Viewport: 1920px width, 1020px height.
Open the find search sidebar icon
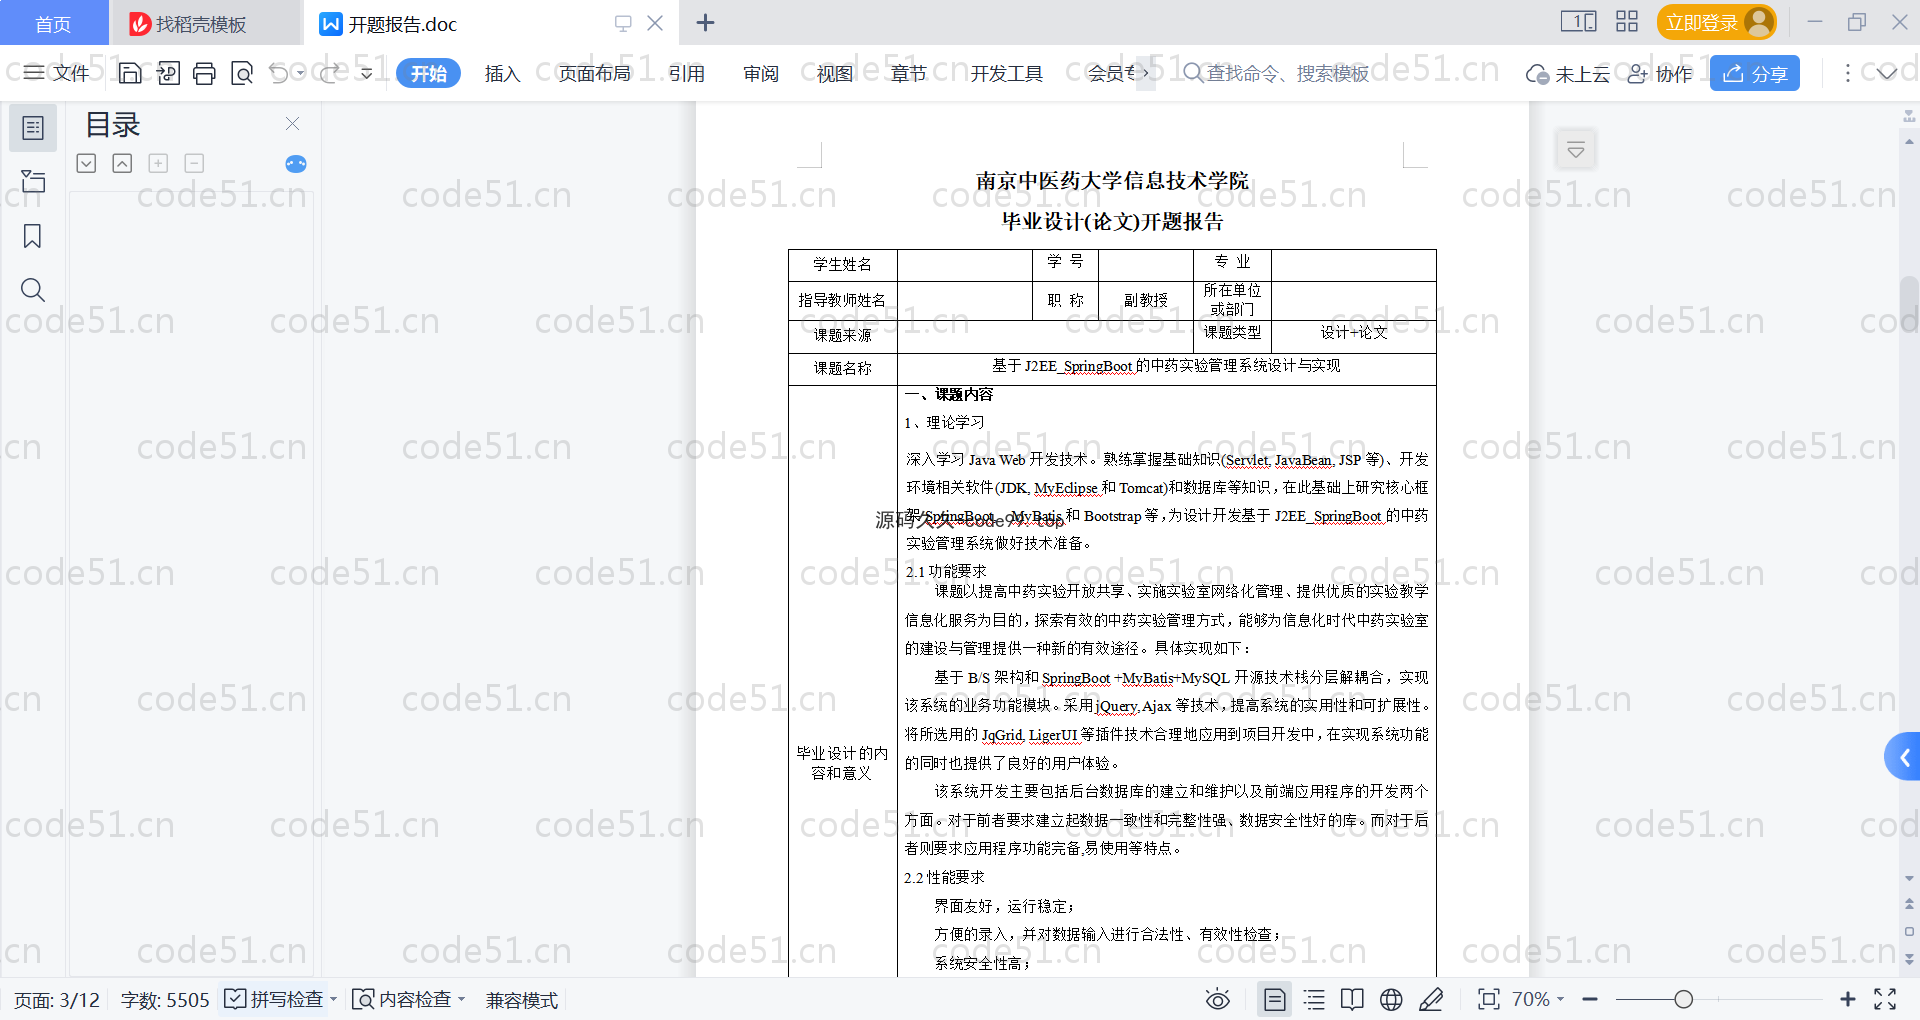click(x=33, y=290)
